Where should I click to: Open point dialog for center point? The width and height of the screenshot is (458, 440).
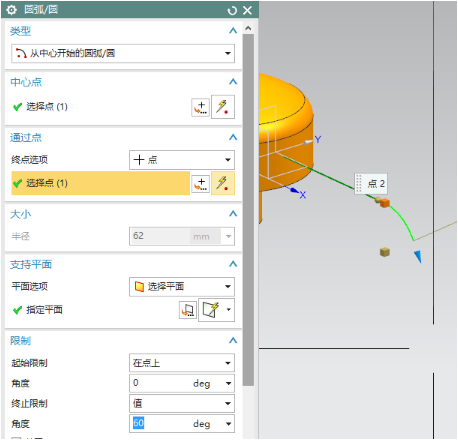pyautogui.click(x=200, y=107)
